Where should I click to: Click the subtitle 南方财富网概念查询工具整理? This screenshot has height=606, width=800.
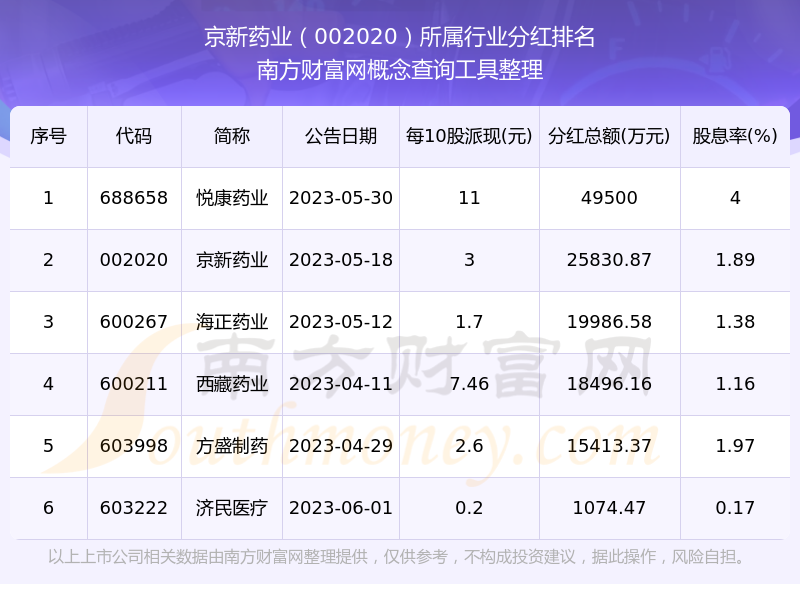click(x=399, y=70)
